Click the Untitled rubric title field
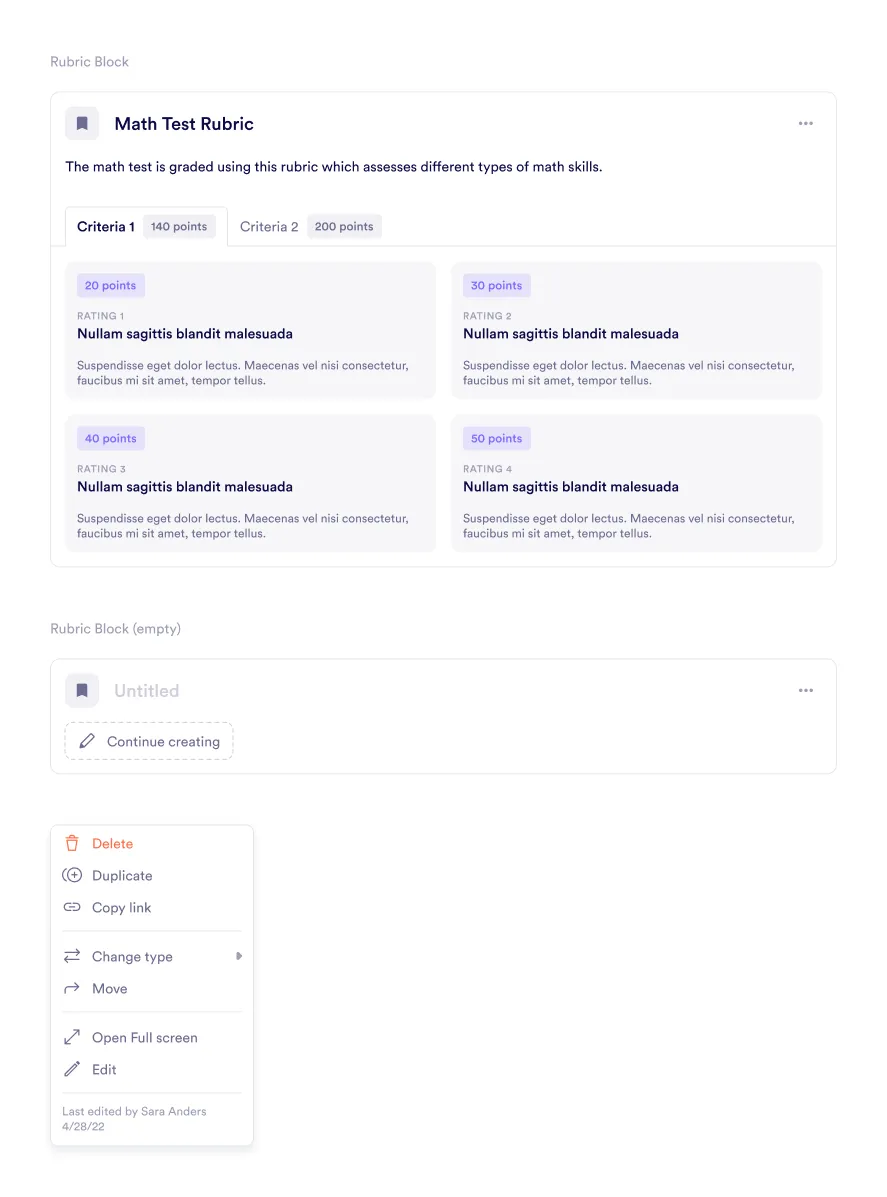 tap(147, 691)
